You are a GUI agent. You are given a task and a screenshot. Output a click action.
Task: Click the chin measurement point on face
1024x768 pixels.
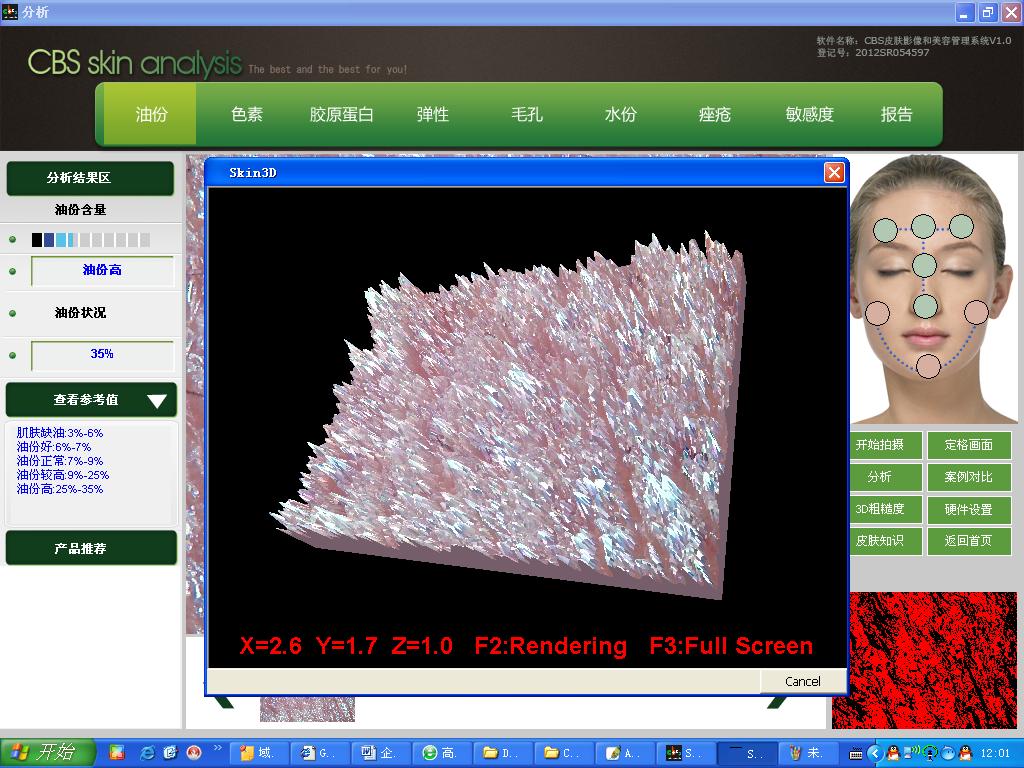coord(928,366)
